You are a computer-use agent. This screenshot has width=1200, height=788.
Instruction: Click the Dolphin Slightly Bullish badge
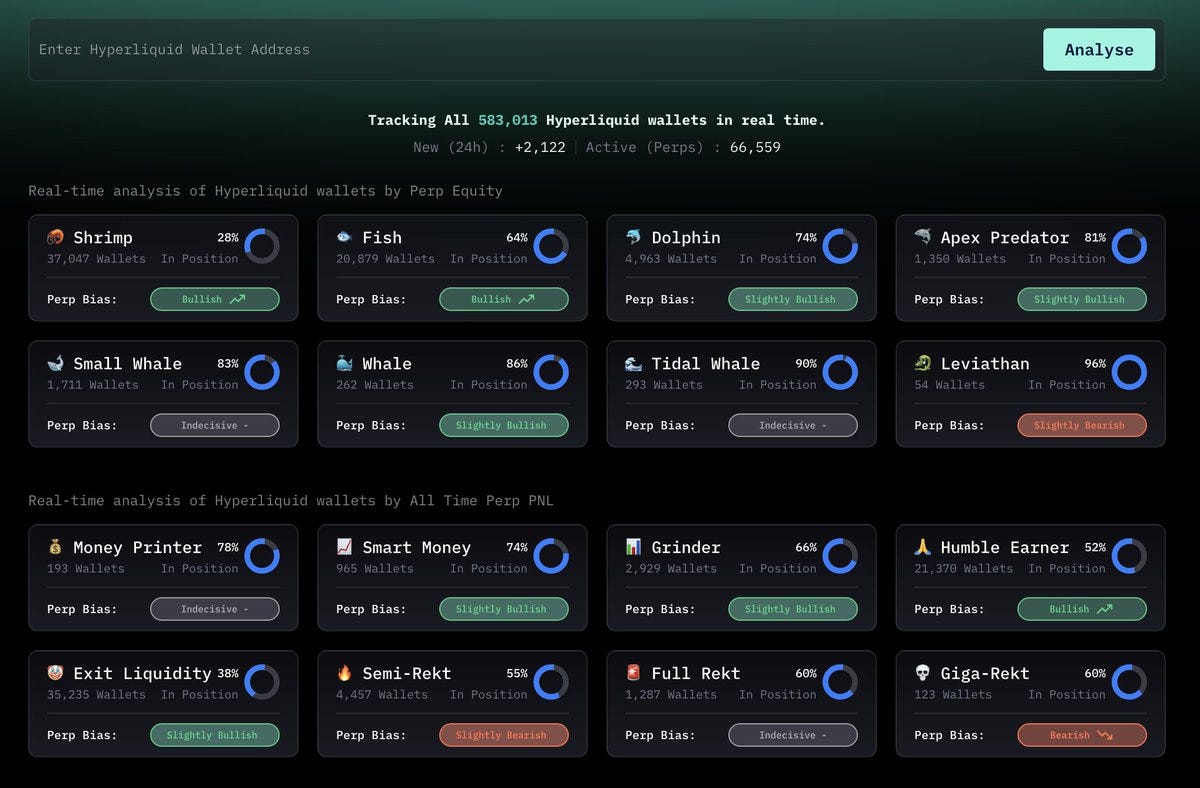[x=793, y=299]
